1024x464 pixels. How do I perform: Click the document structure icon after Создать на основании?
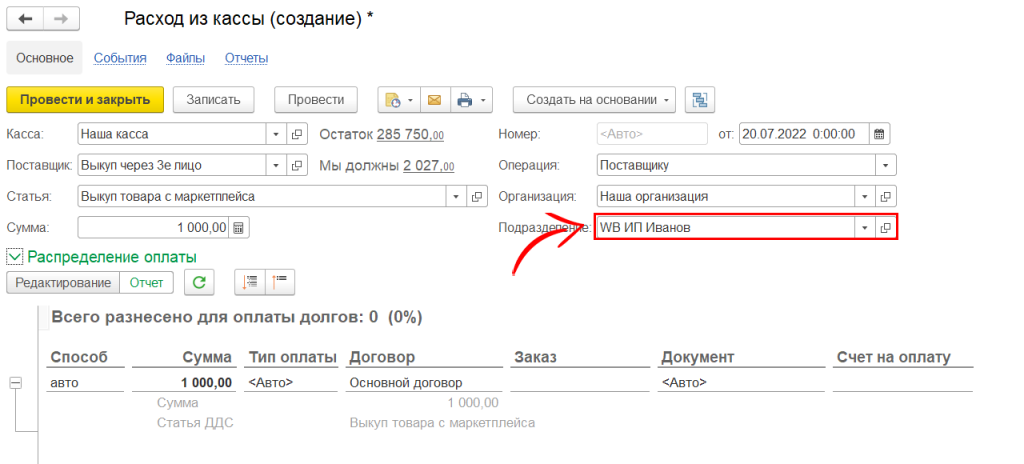tap(700, 100)
